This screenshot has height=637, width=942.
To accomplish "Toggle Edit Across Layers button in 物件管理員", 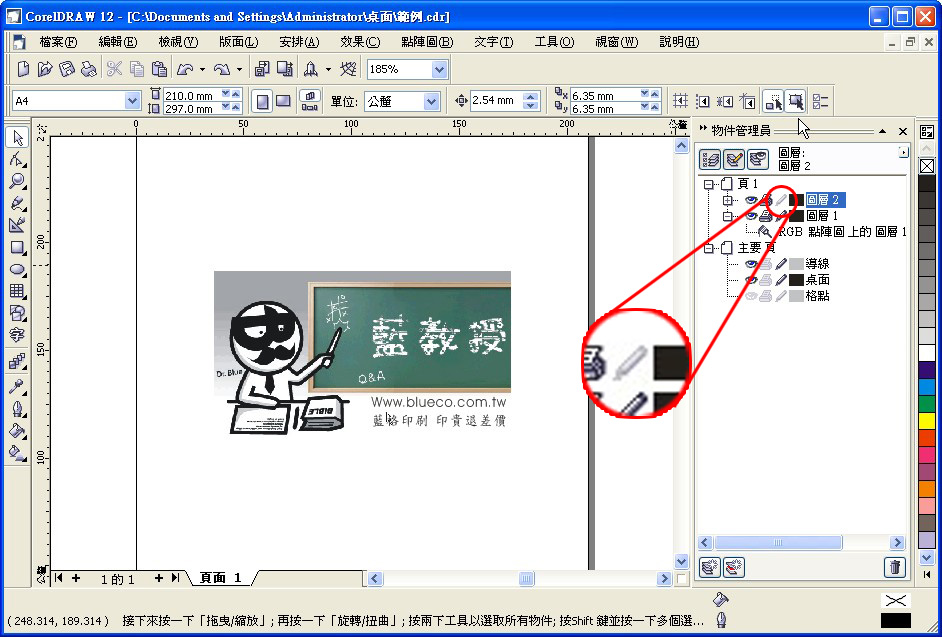I will 734,160.
